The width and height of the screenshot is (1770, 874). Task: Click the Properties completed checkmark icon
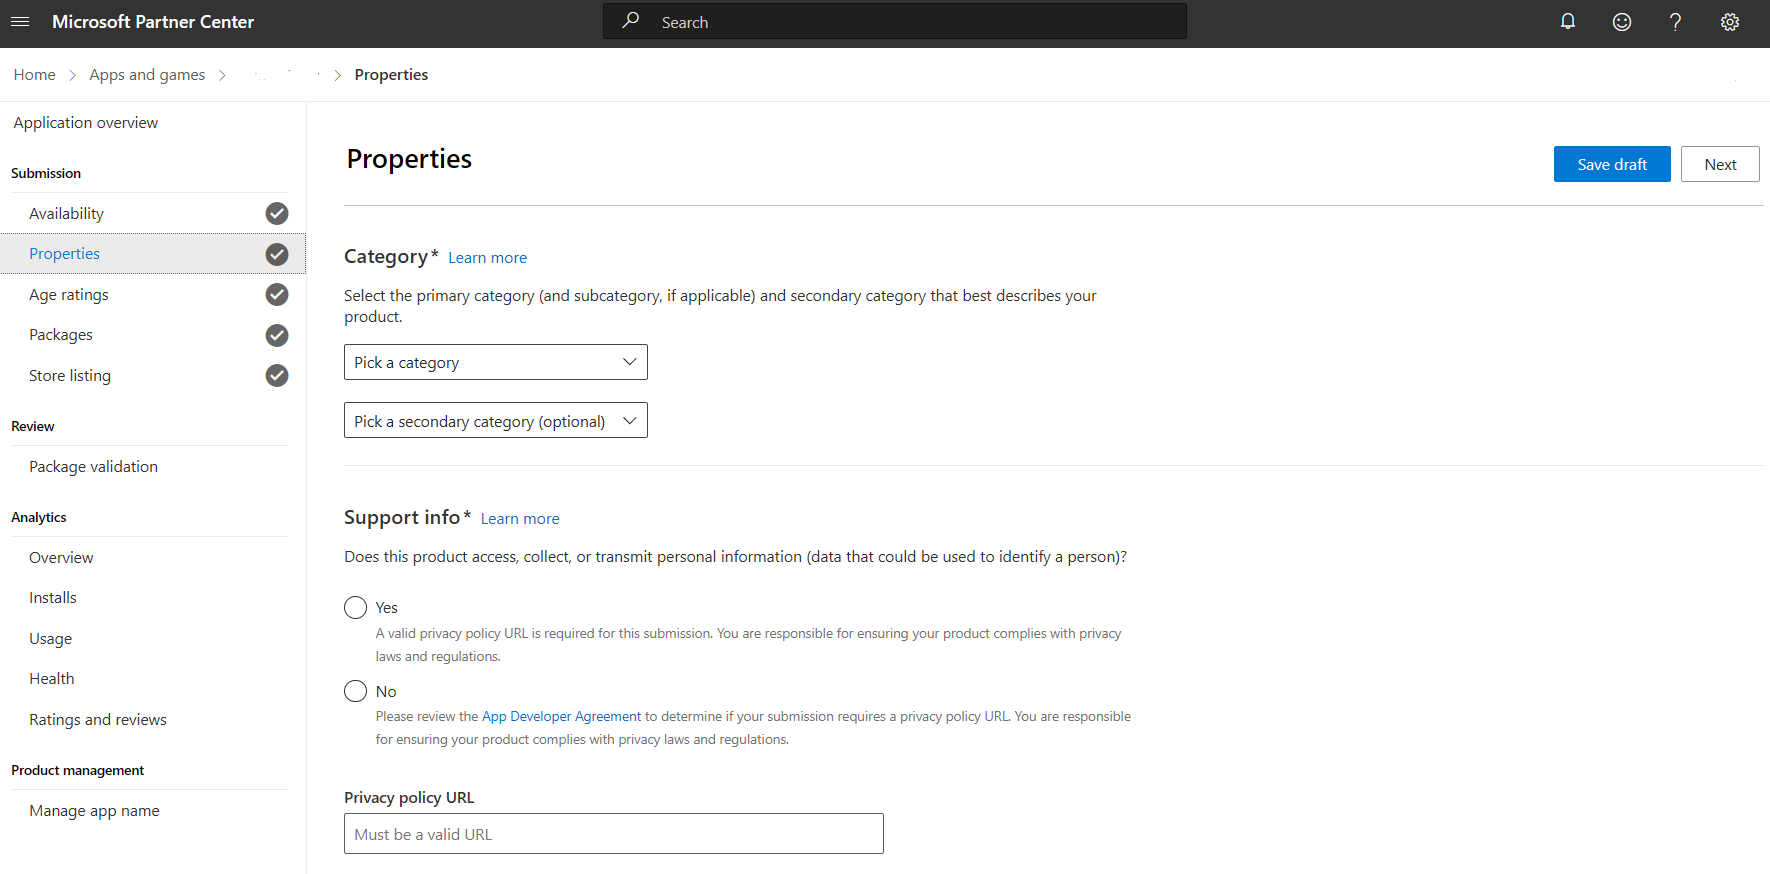pos(277,254)
